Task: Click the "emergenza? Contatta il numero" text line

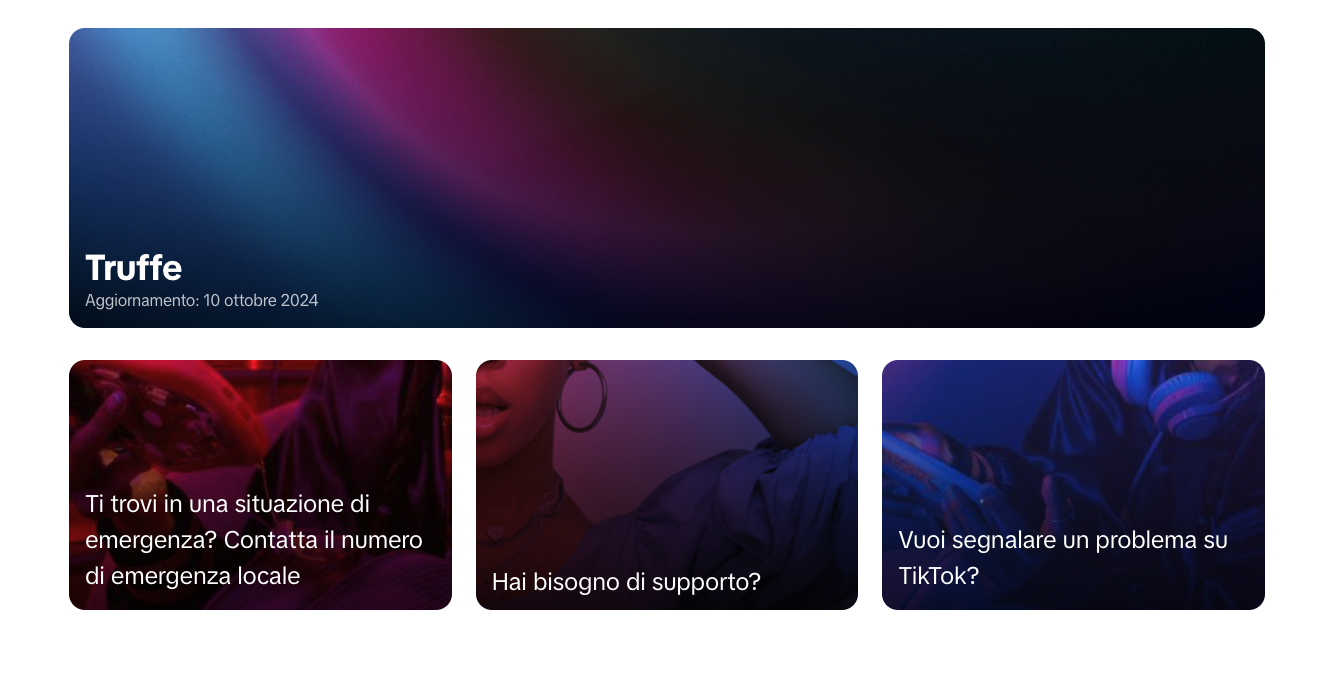Action: click(254, 540)
